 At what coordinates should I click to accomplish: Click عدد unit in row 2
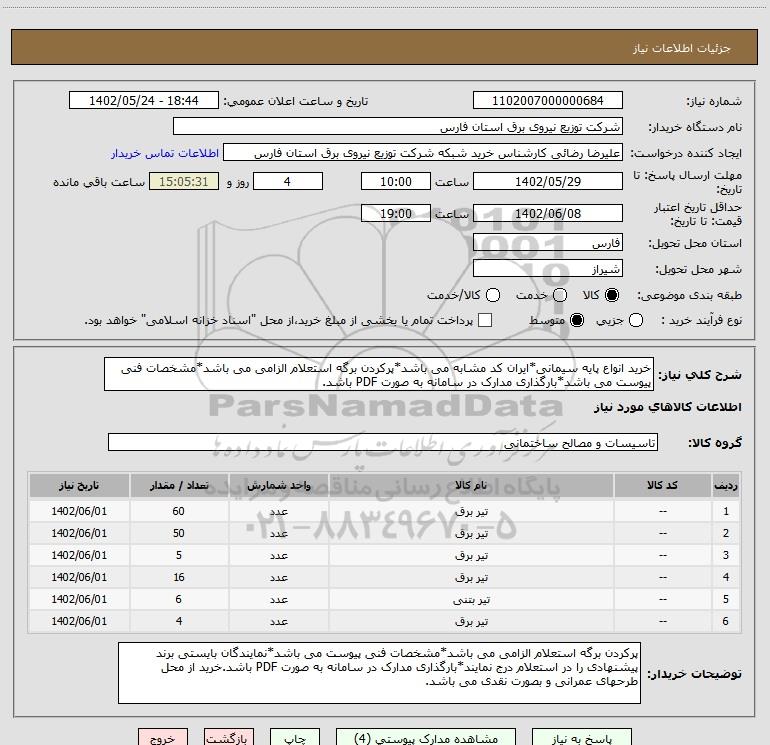pos(278,533)
